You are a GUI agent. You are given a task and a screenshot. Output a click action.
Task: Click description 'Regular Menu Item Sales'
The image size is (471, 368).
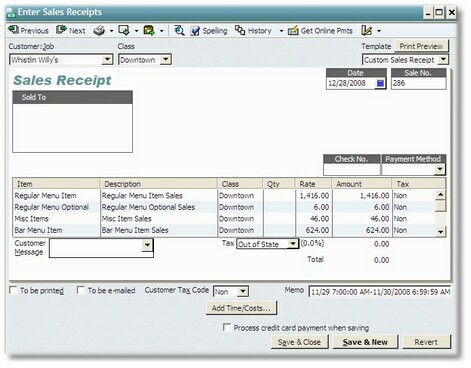click(142, 196)
